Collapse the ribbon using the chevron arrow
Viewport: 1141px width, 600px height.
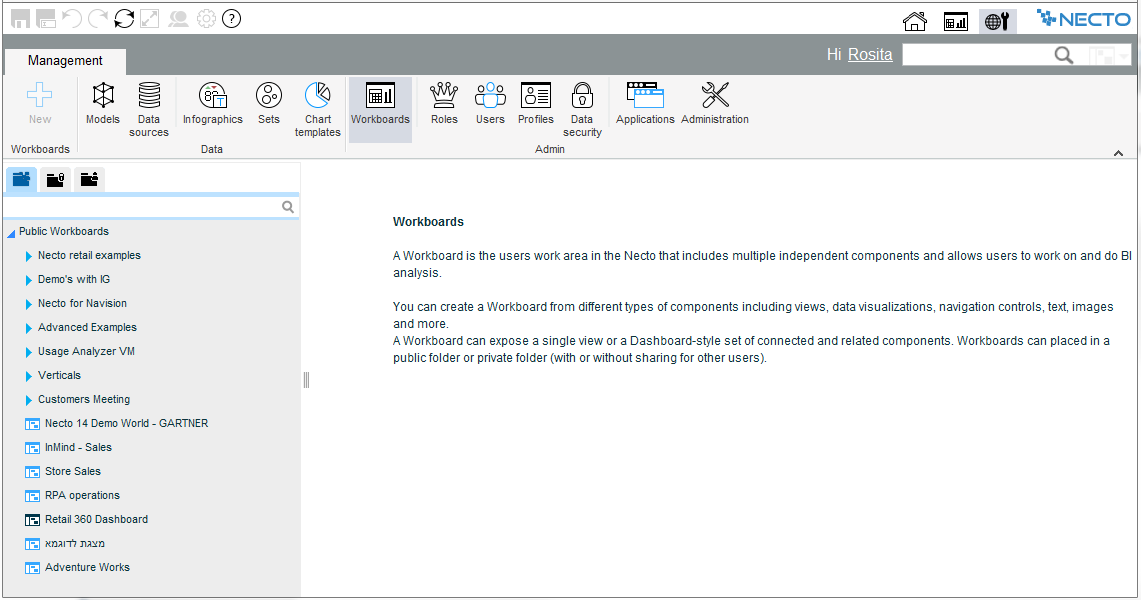coord(1118,152)
